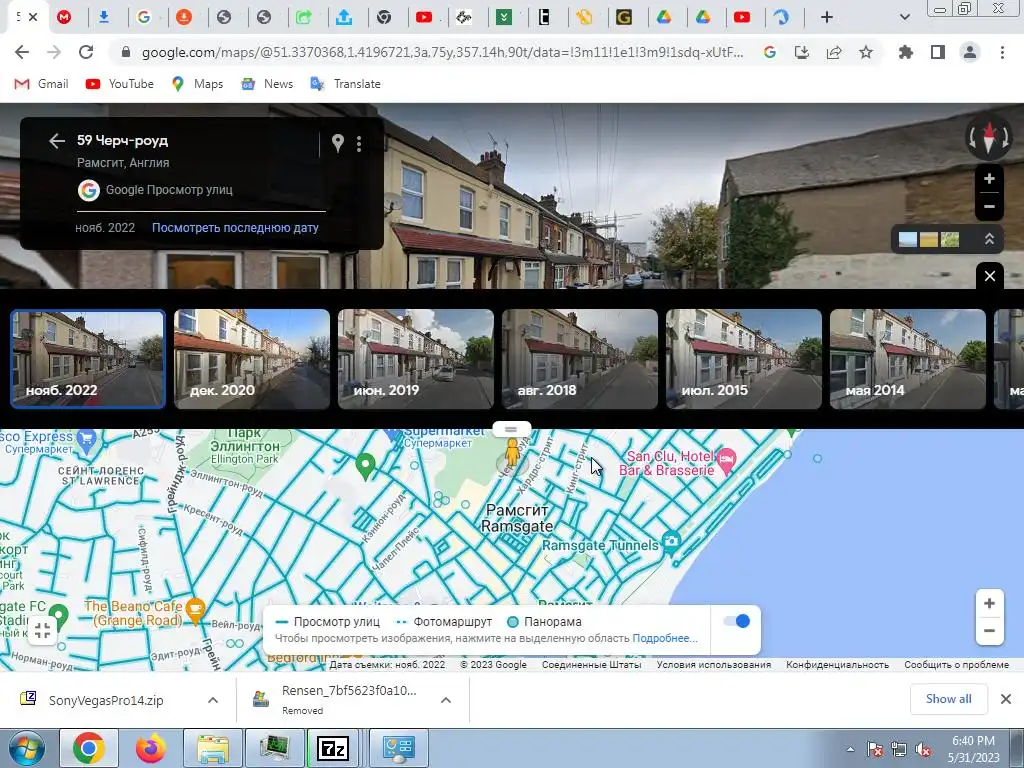Switch to the Google tab
This screenshot has height=768, width=1024.
pos(144,17)
